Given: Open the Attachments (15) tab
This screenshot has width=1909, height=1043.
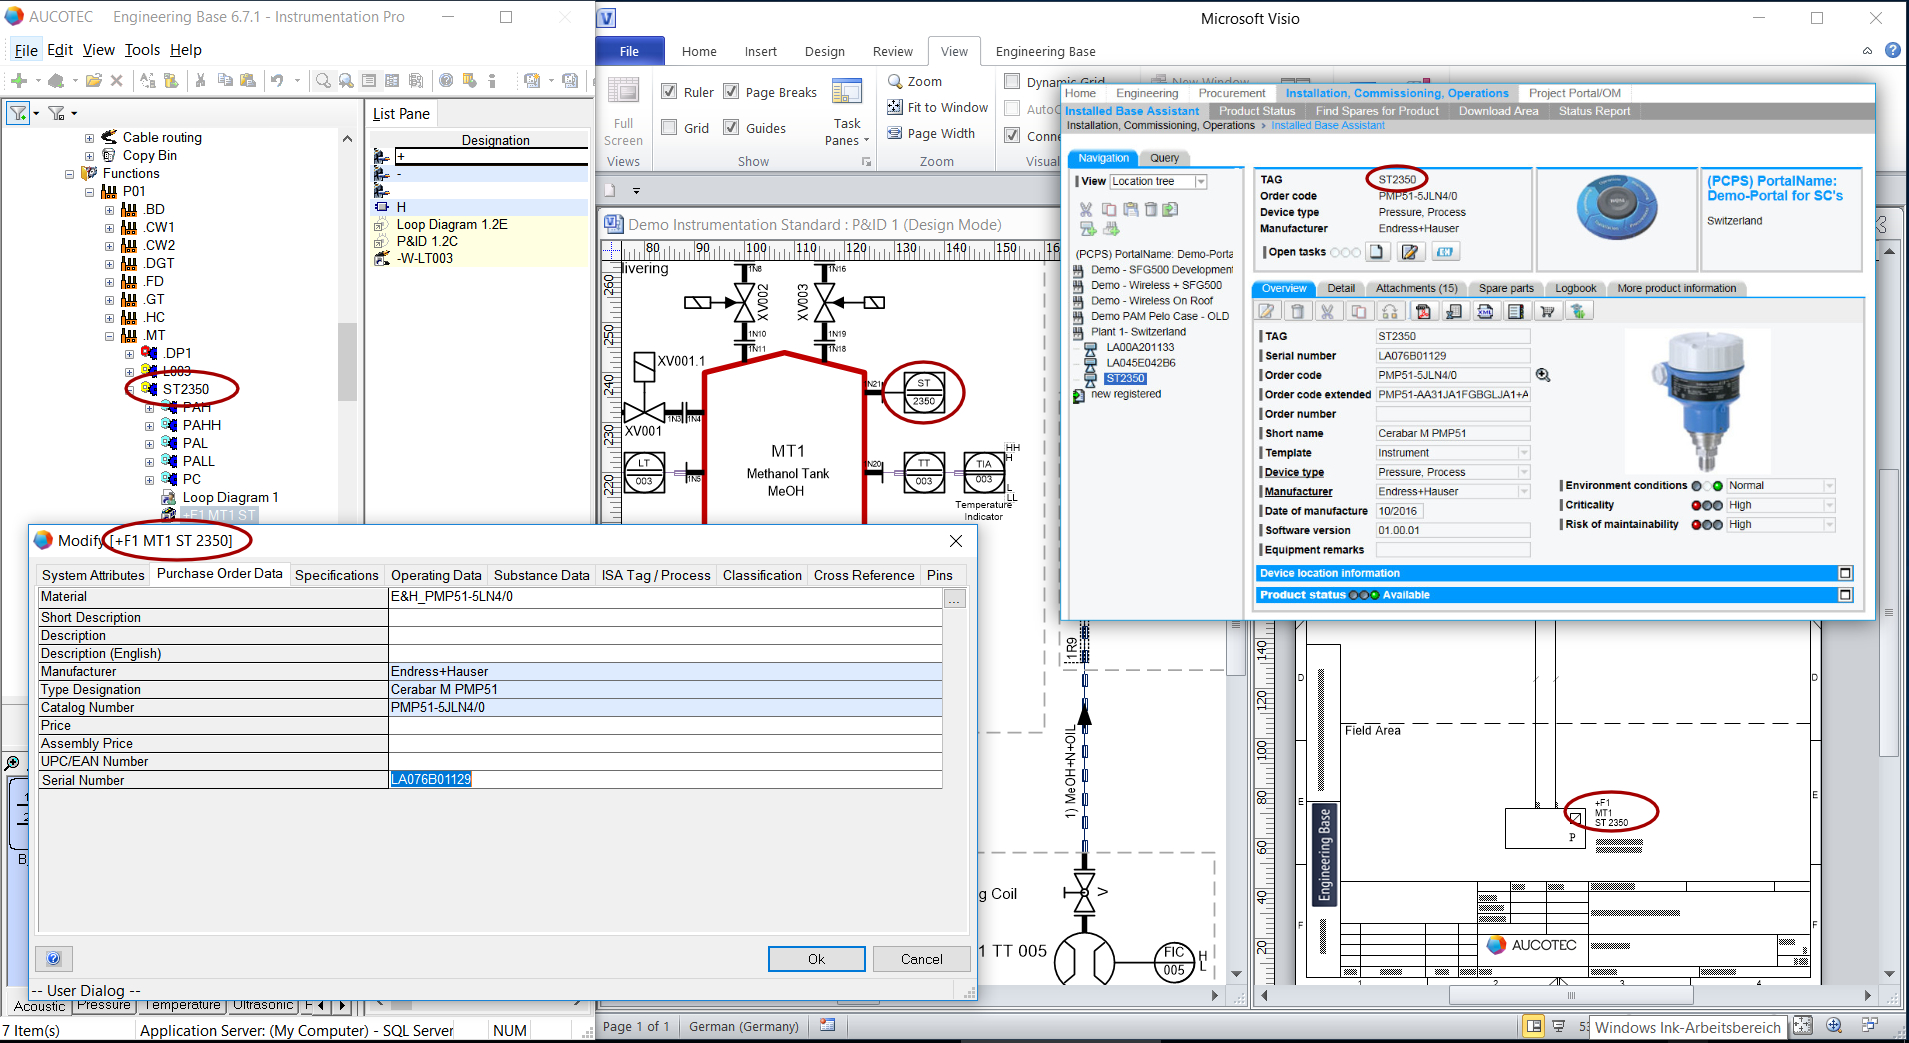Looking at the screenshot, I should [x=1416, y=288].
